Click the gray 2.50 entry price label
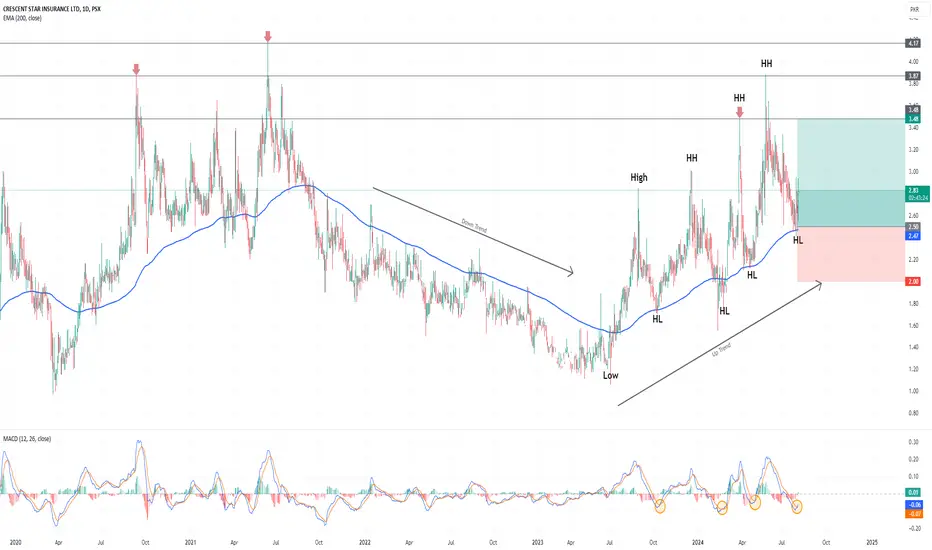932x550 pixels. coord(913,227)
